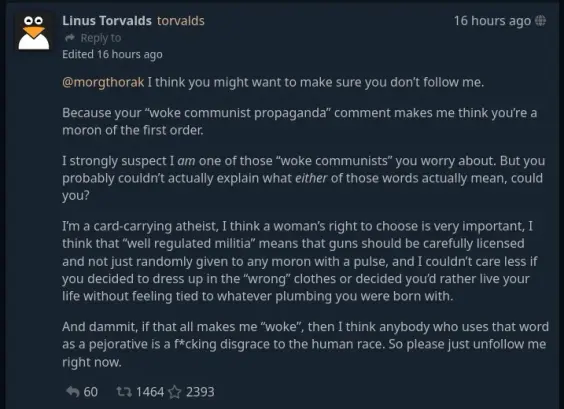Open Linus Torvalds display name
564x409 pixels.
point(107,21)
